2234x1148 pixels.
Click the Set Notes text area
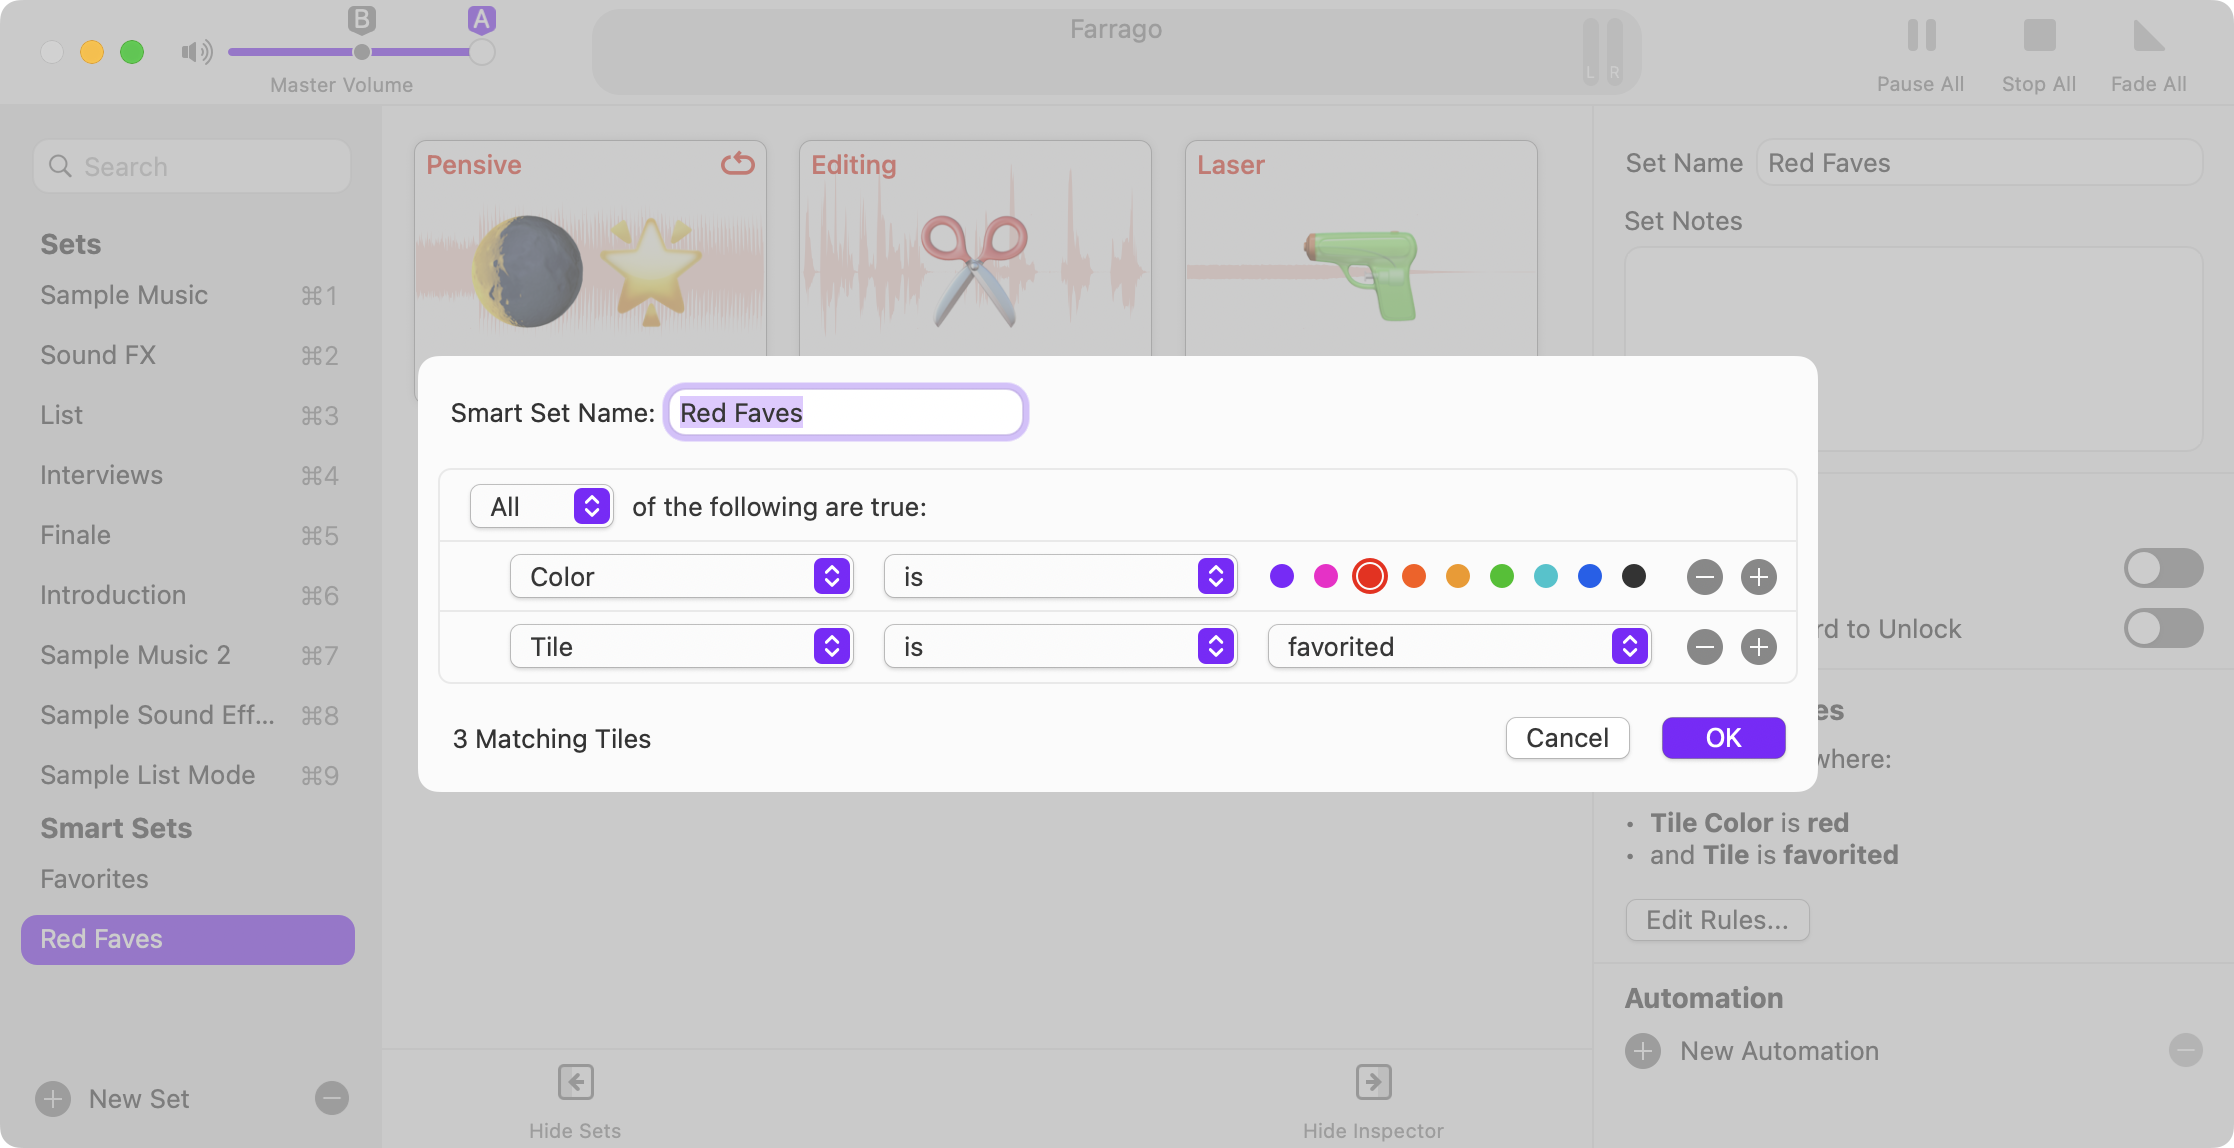[1913, 348]
